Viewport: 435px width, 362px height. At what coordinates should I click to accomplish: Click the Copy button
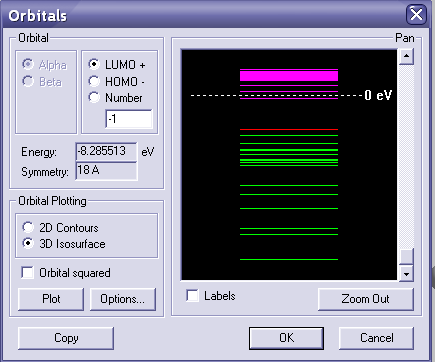(66, 338)
